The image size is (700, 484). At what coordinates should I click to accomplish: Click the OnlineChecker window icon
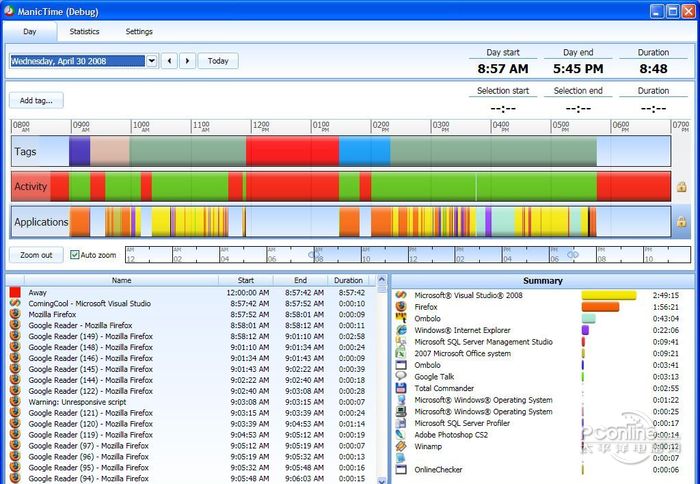coord(401,469)
